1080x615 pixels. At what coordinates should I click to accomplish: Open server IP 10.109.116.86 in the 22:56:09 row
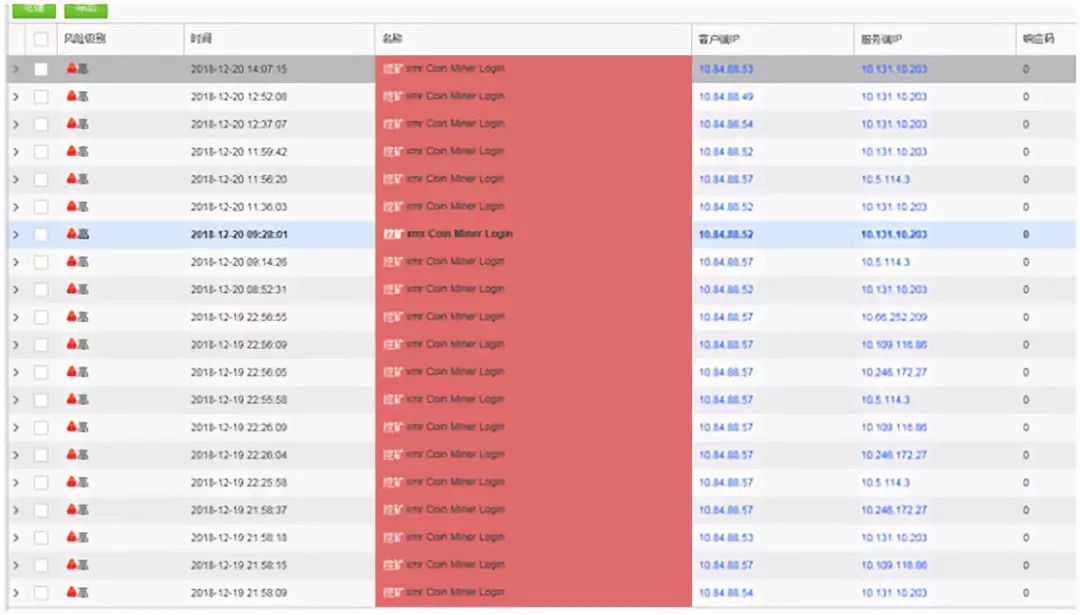tap(894, 344)
